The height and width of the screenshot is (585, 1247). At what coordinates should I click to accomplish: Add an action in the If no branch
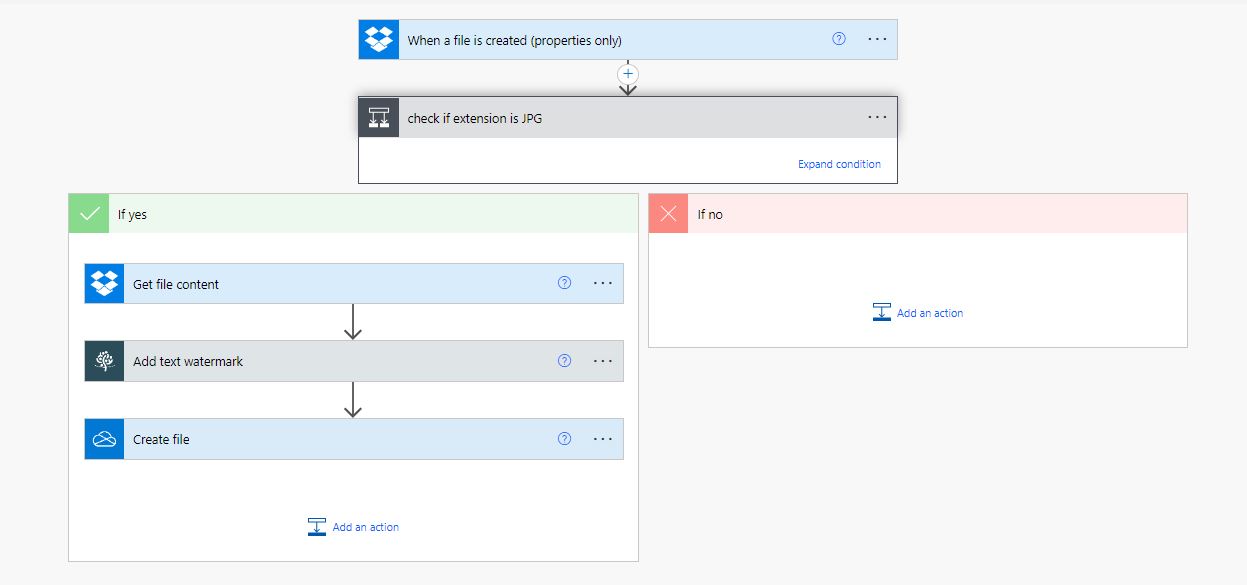coord(918,313)
